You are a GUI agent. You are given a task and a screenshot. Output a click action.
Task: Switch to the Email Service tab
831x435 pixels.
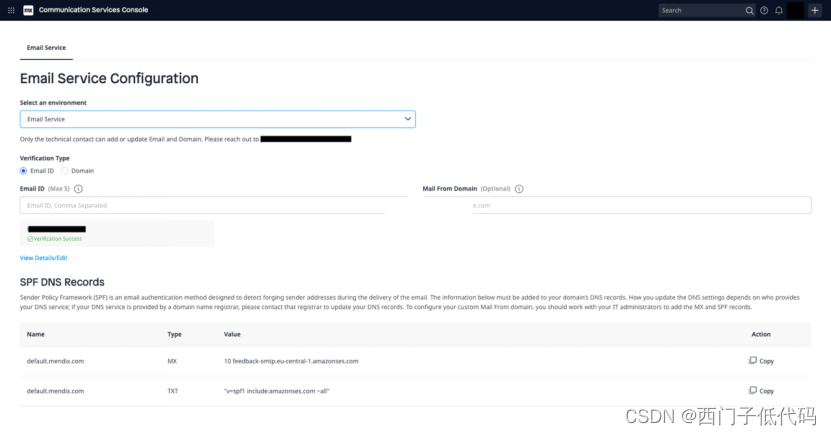pyautogui.click(x=46, y=48)
